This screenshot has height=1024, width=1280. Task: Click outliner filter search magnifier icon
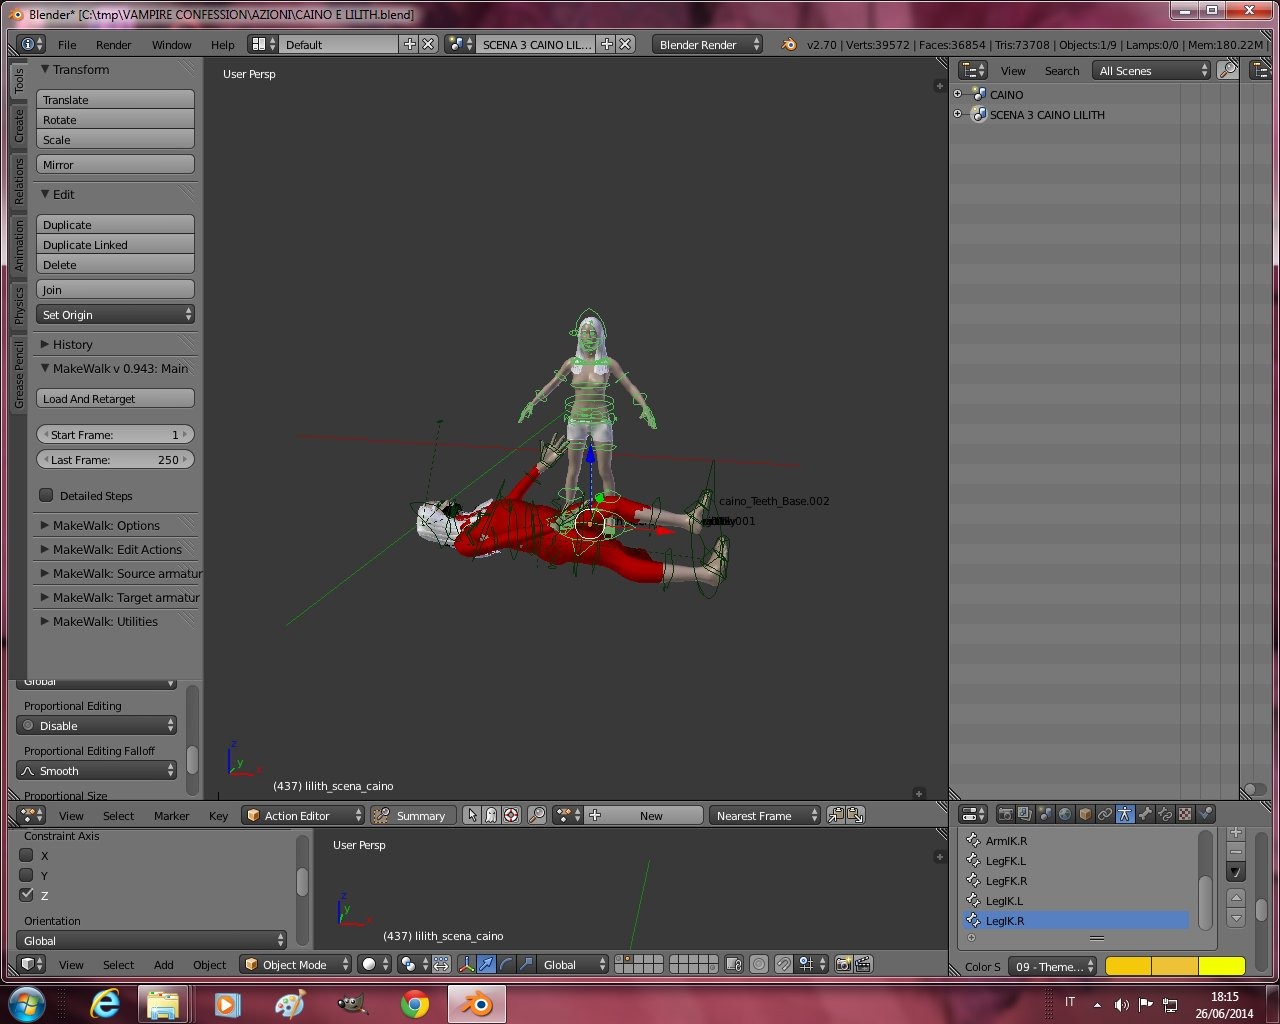(x=1227, y=70)
